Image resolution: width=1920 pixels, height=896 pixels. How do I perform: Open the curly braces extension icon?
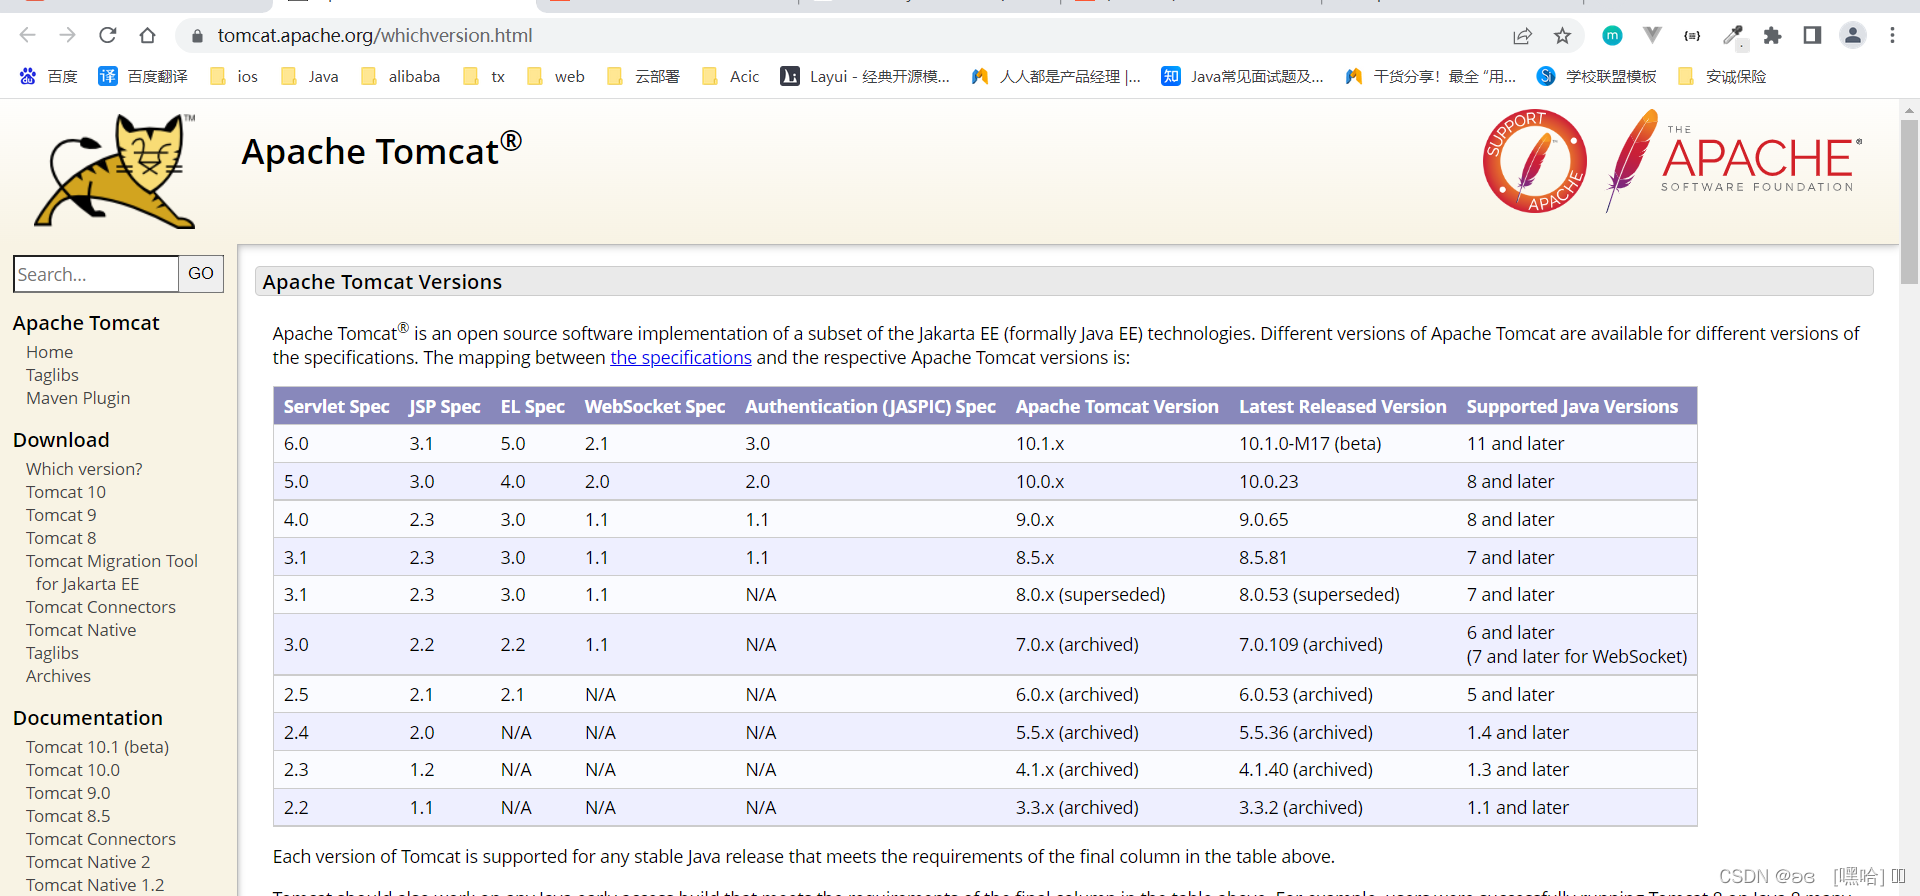coord(1692,35)
